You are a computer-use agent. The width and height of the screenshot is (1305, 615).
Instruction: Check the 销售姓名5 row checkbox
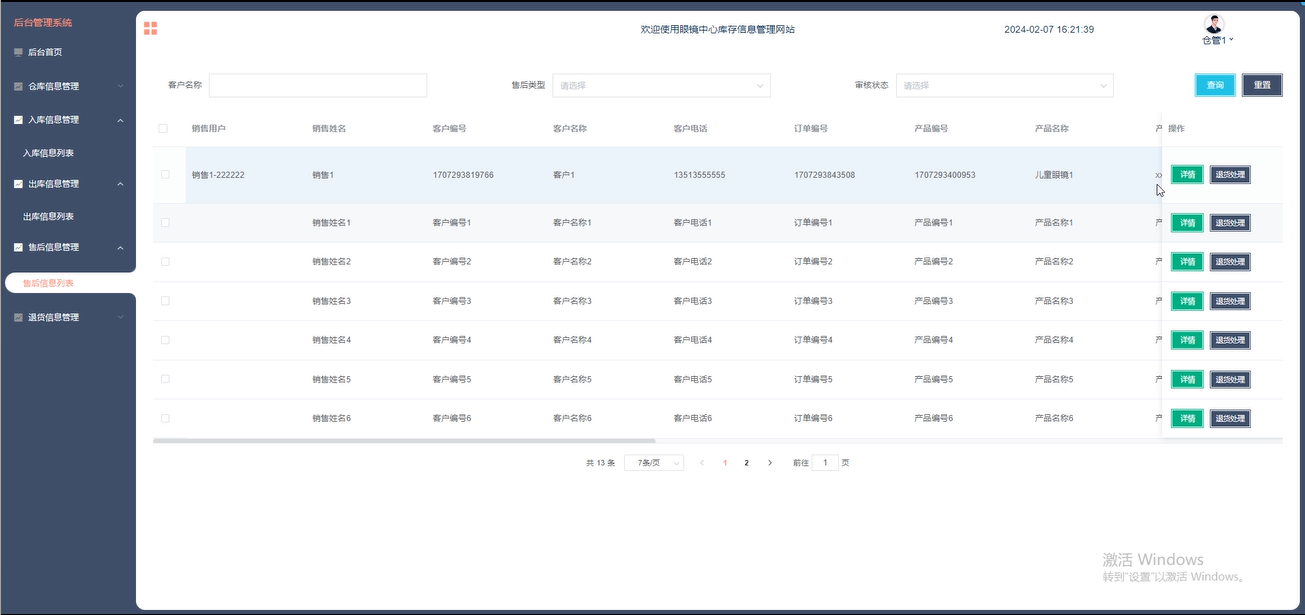165,379
